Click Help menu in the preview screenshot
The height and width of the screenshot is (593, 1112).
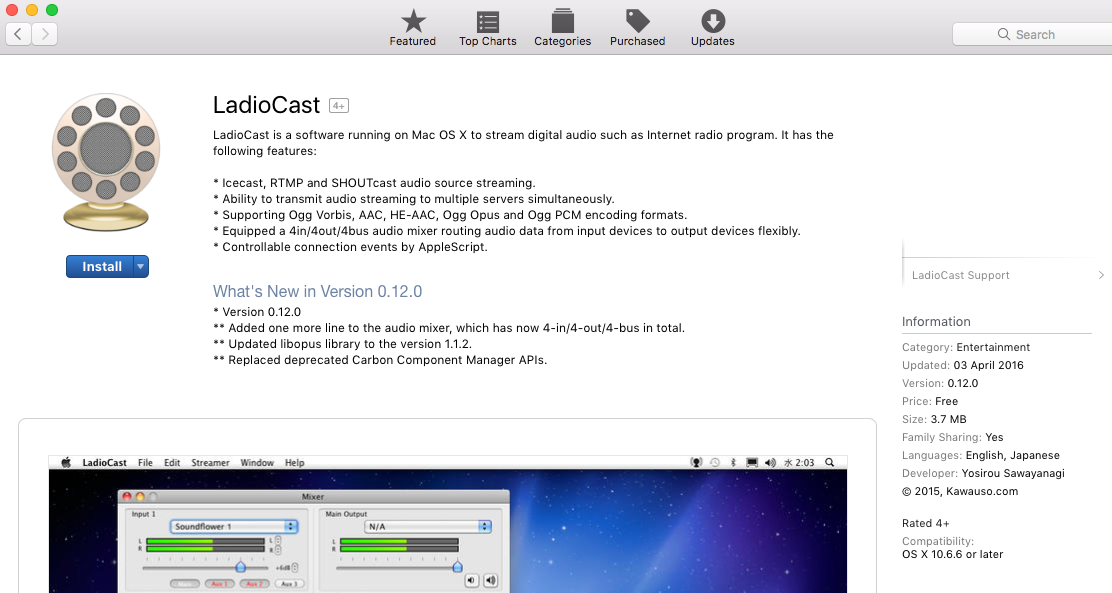pyautogui.click(x=295, y=462)
